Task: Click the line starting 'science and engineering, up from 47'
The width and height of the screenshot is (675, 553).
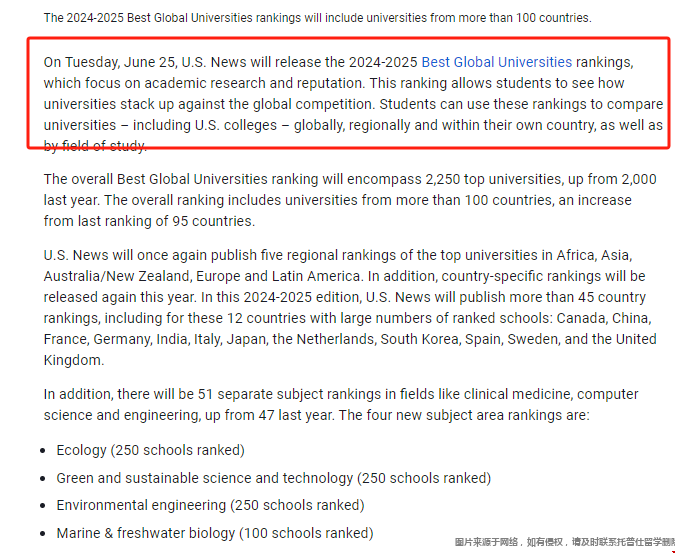Action: click(316, 415)
